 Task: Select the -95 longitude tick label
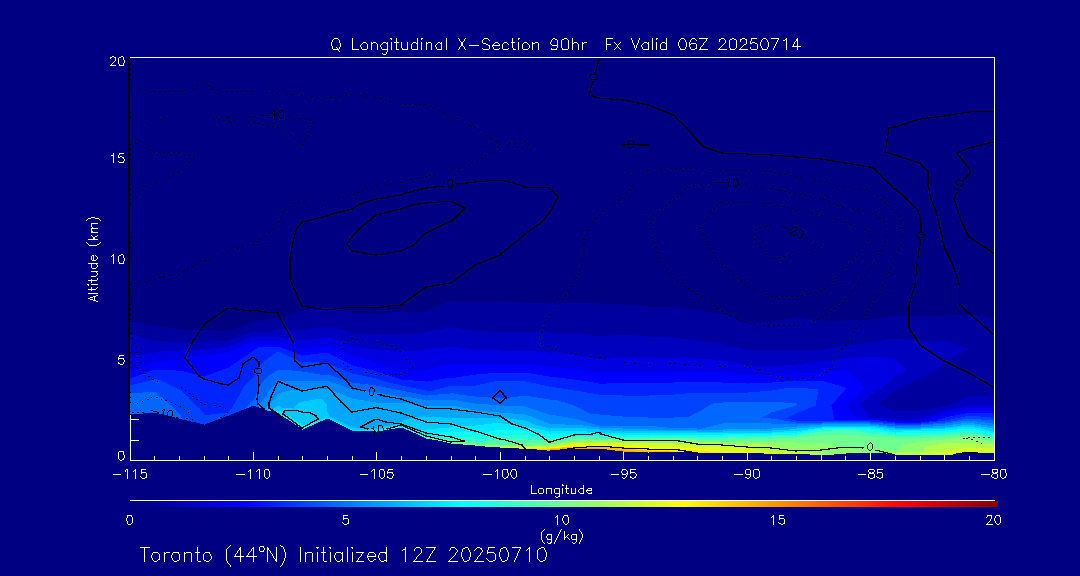coord(623,475)
